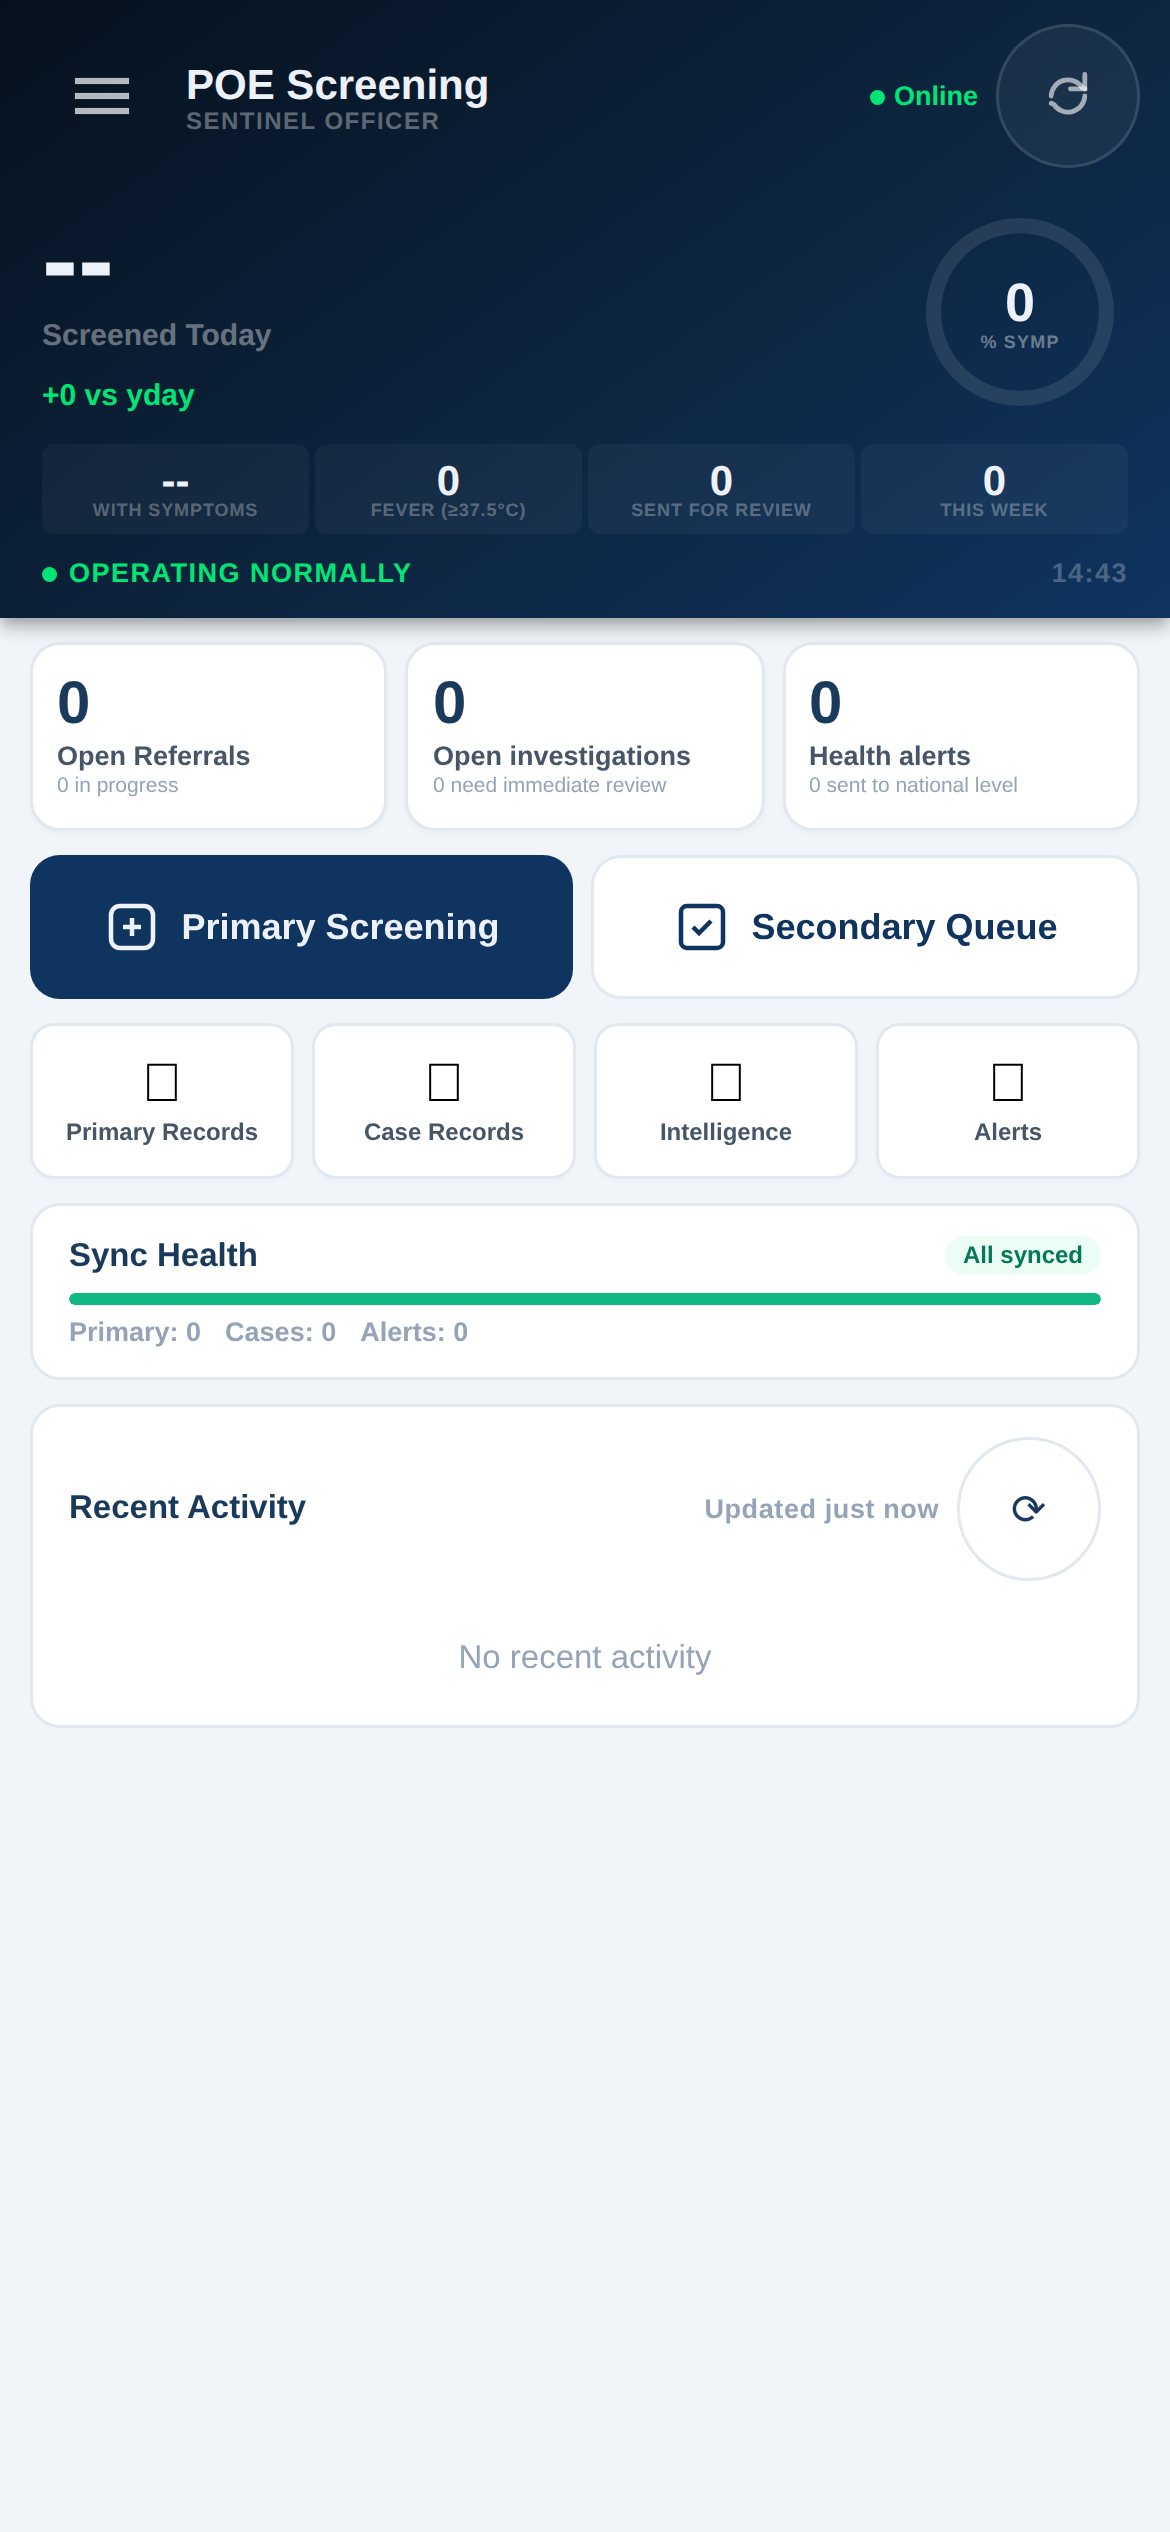Screen dimensions: 1170x2532
Task: Click the 0 sent to national level text
Action: point(913,785)
